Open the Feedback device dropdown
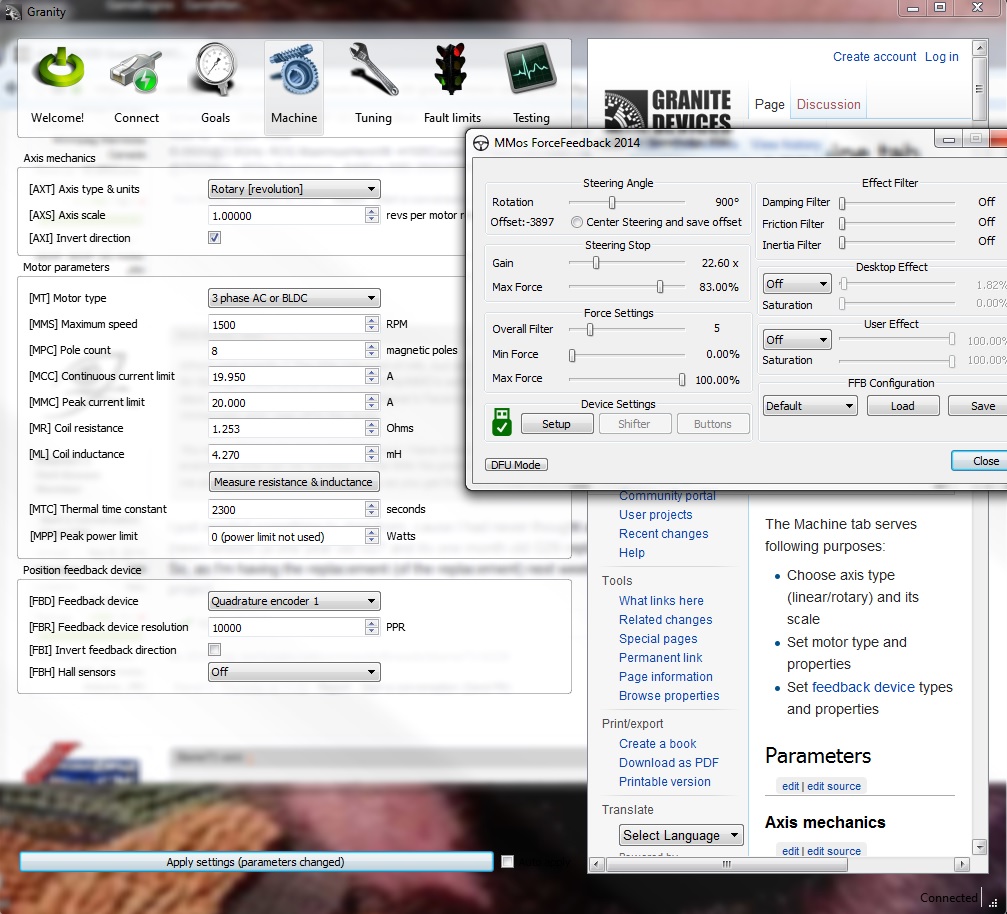Image resolution: width=1007 pixels, height=914 pixels. (x=294, y=601)
